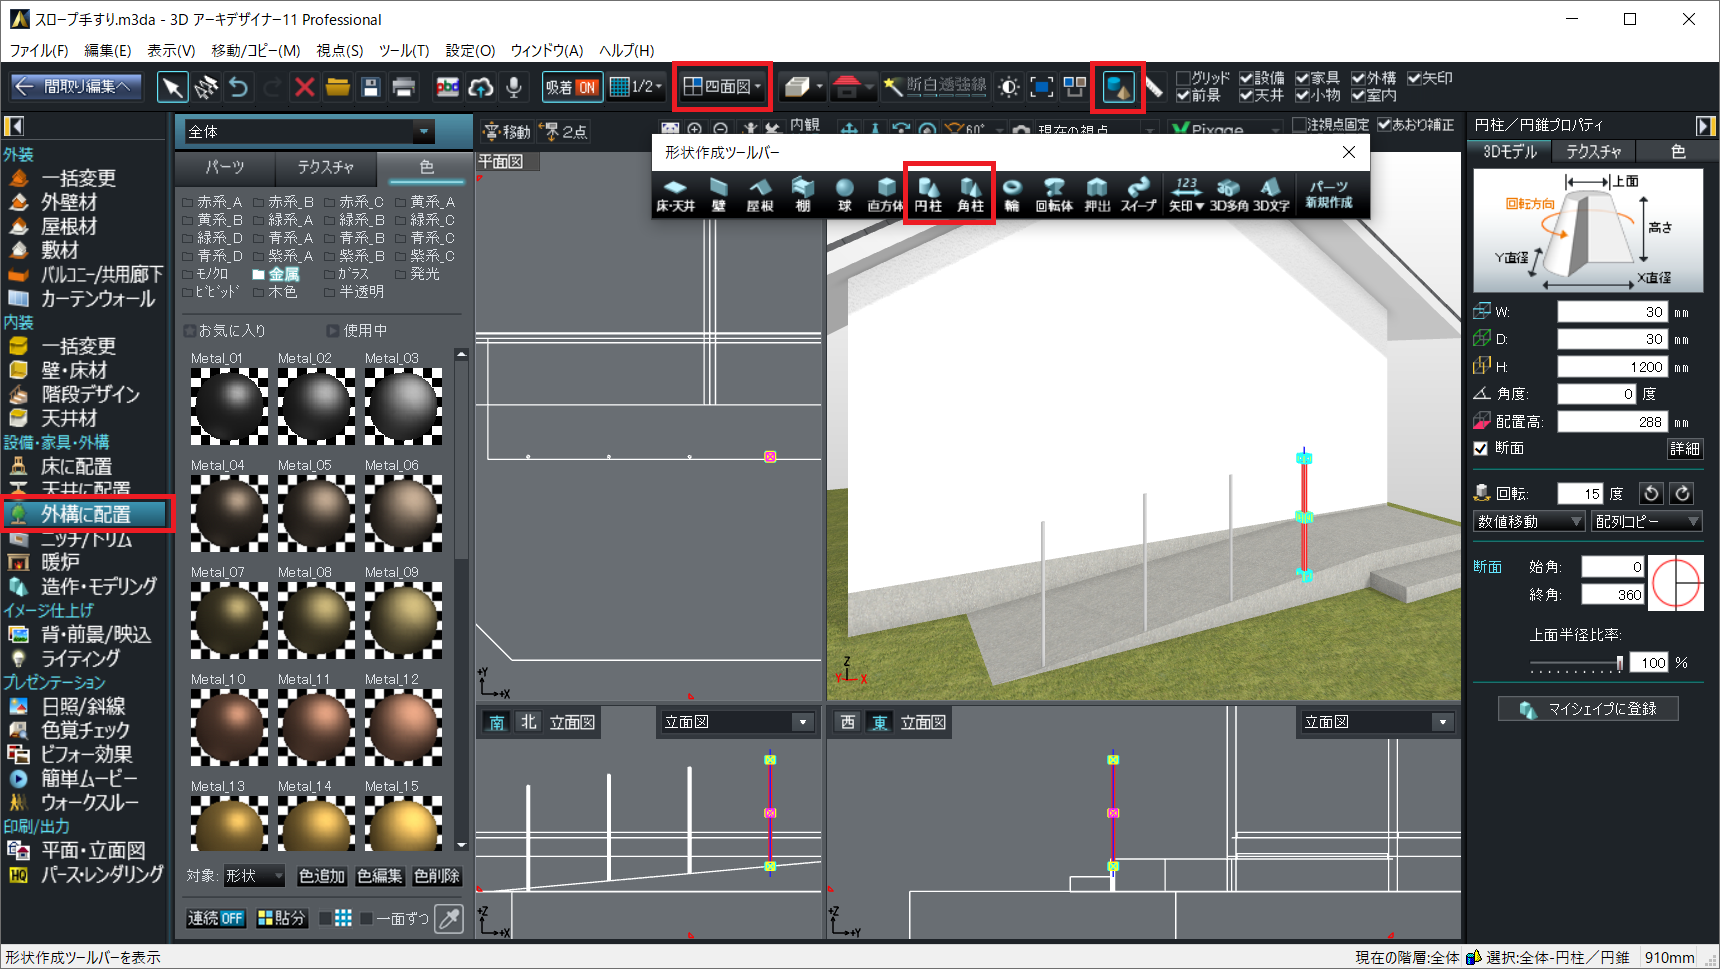The height and width of the screenshot is (969, 1720).
Task: Pick the スイープ sweep shape tool
Action: (x=1138, y=193)
